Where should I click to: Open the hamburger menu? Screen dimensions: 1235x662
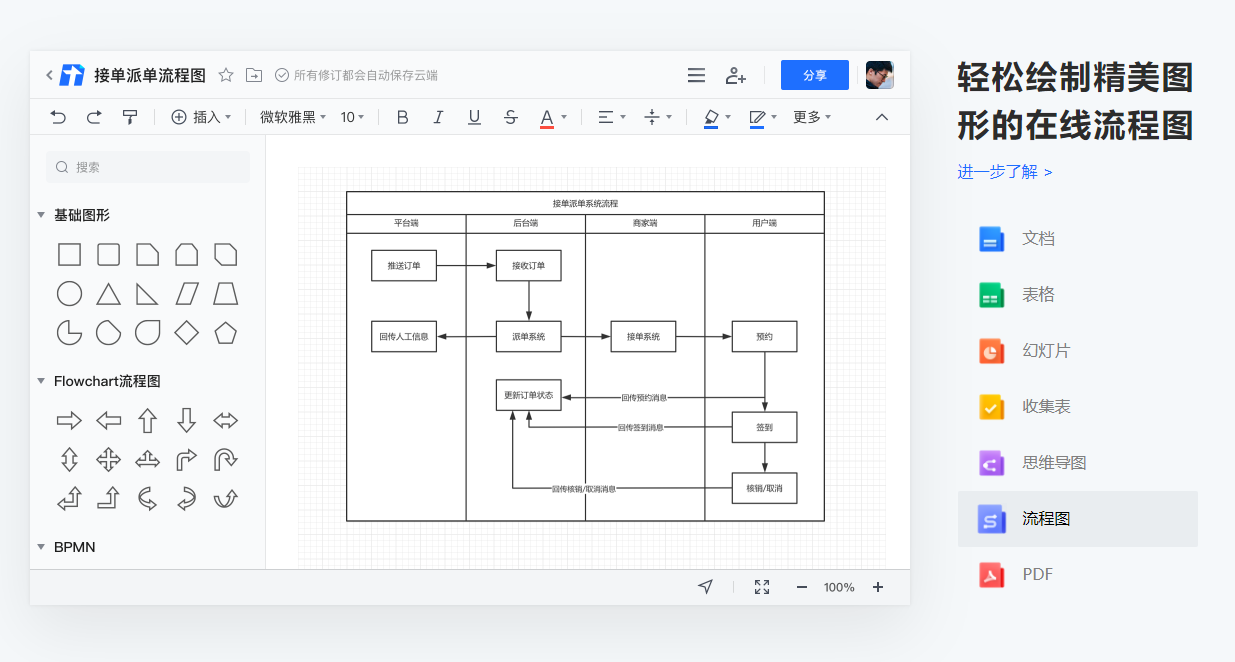click(696, 75)
